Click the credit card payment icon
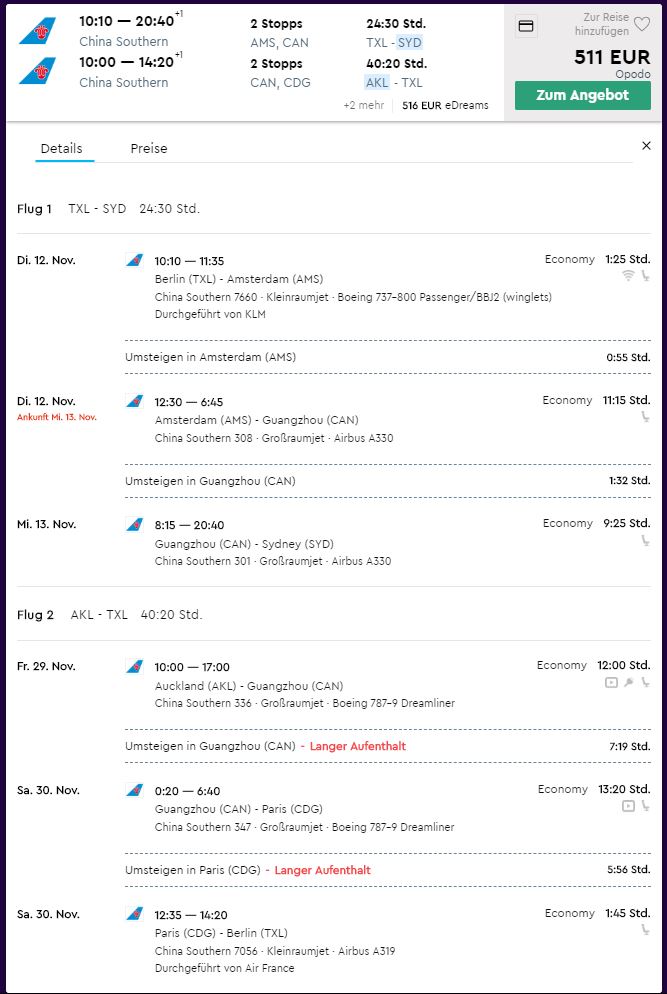This screenshot has width=667, height=994. point(526,26)
